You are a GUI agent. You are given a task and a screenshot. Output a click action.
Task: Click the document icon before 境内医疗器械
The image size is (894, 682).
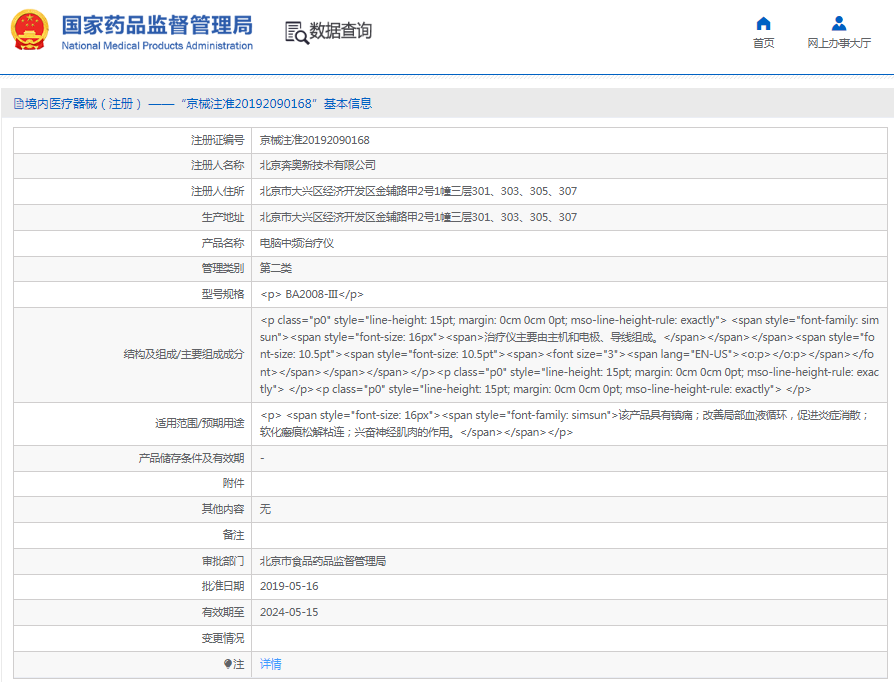[19, 104]
